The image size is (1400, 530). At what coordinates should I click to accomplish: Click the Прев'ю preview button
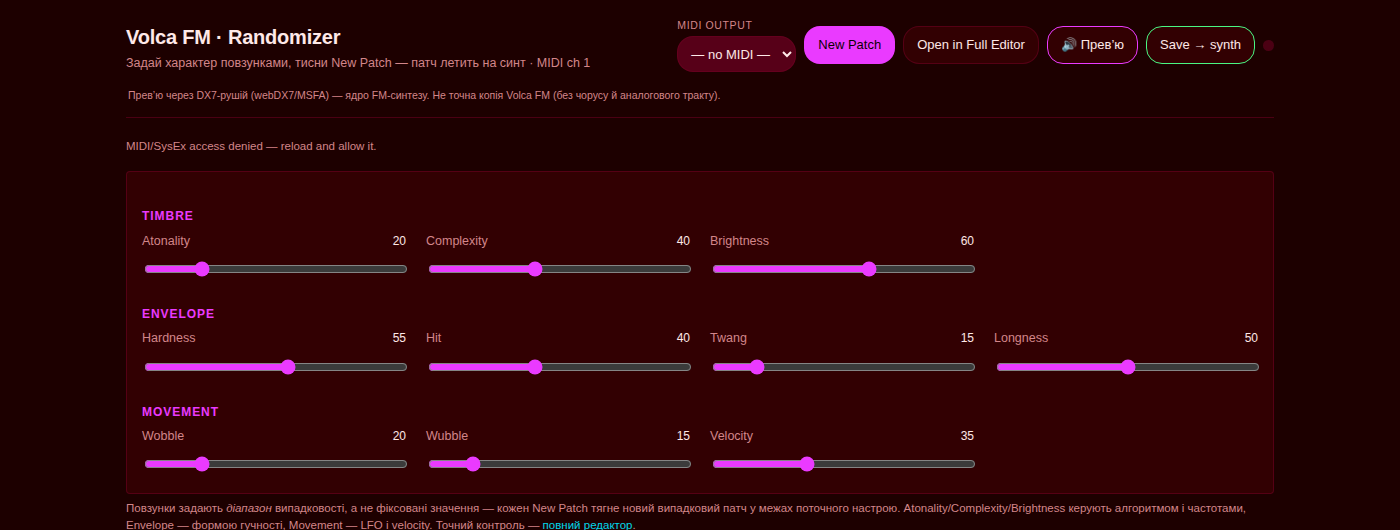click(1092, 45)
